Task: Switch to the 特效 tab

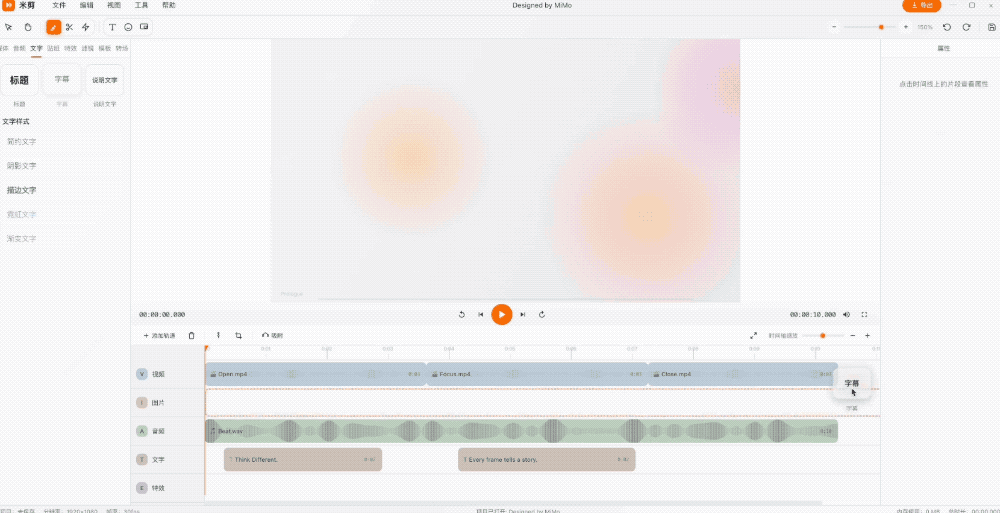Action: point(70,48)
